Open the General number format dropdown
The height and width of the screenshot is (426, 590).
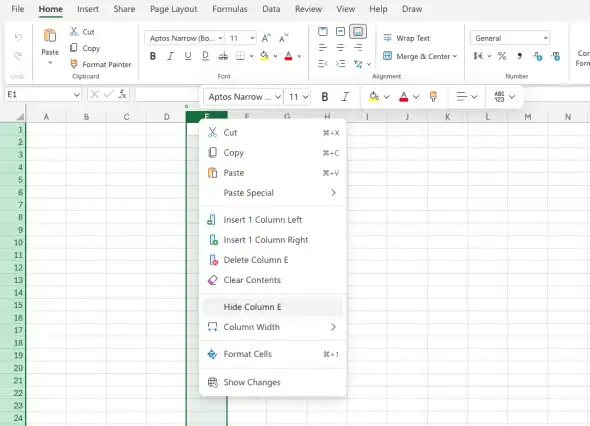tap(545, 38)
